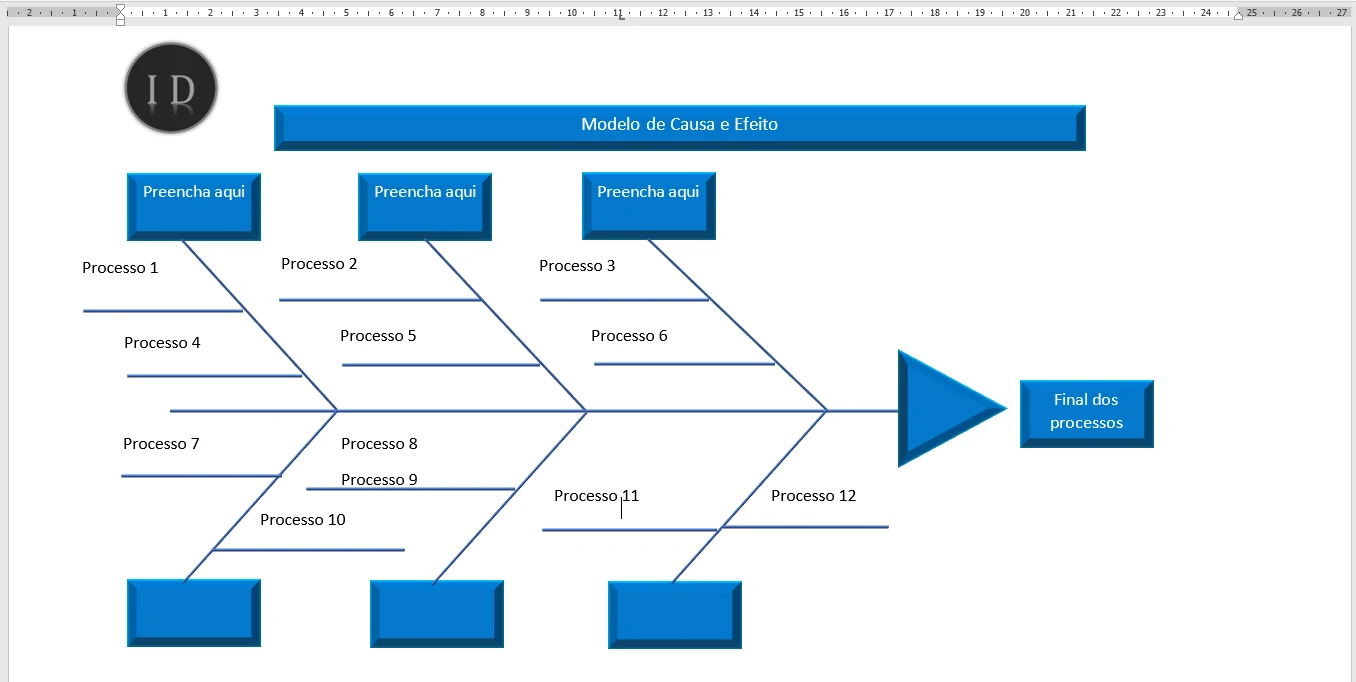
Task: Click the 'Final dos processos' box
Action: [x=1086, y=412]
